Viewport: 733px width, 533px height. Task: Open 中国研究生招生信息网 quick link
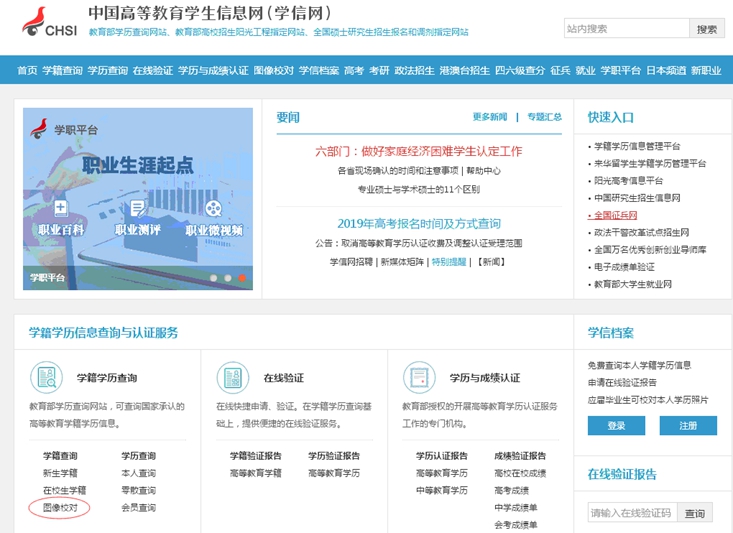(637, 198)
